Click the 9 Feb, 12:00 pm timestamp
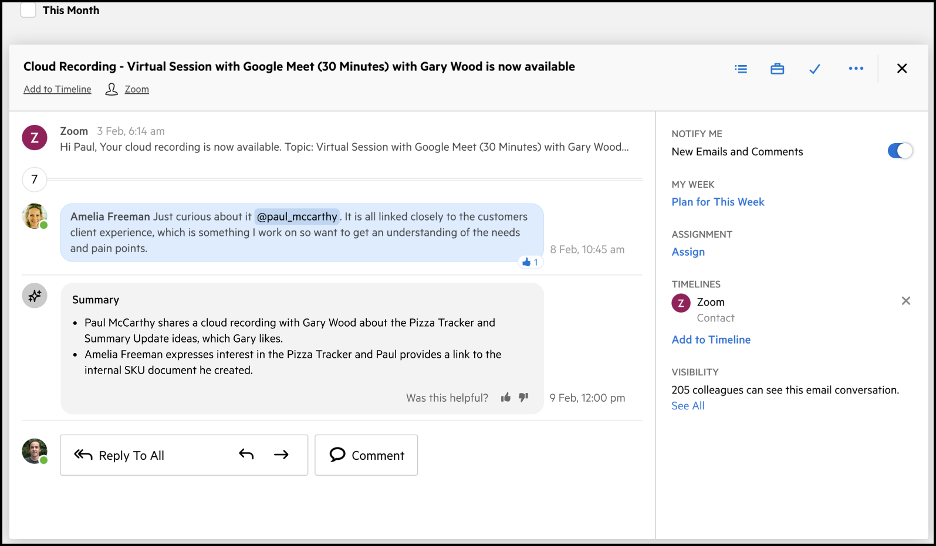Screen dimensions: 936x546 click(587, 398)
